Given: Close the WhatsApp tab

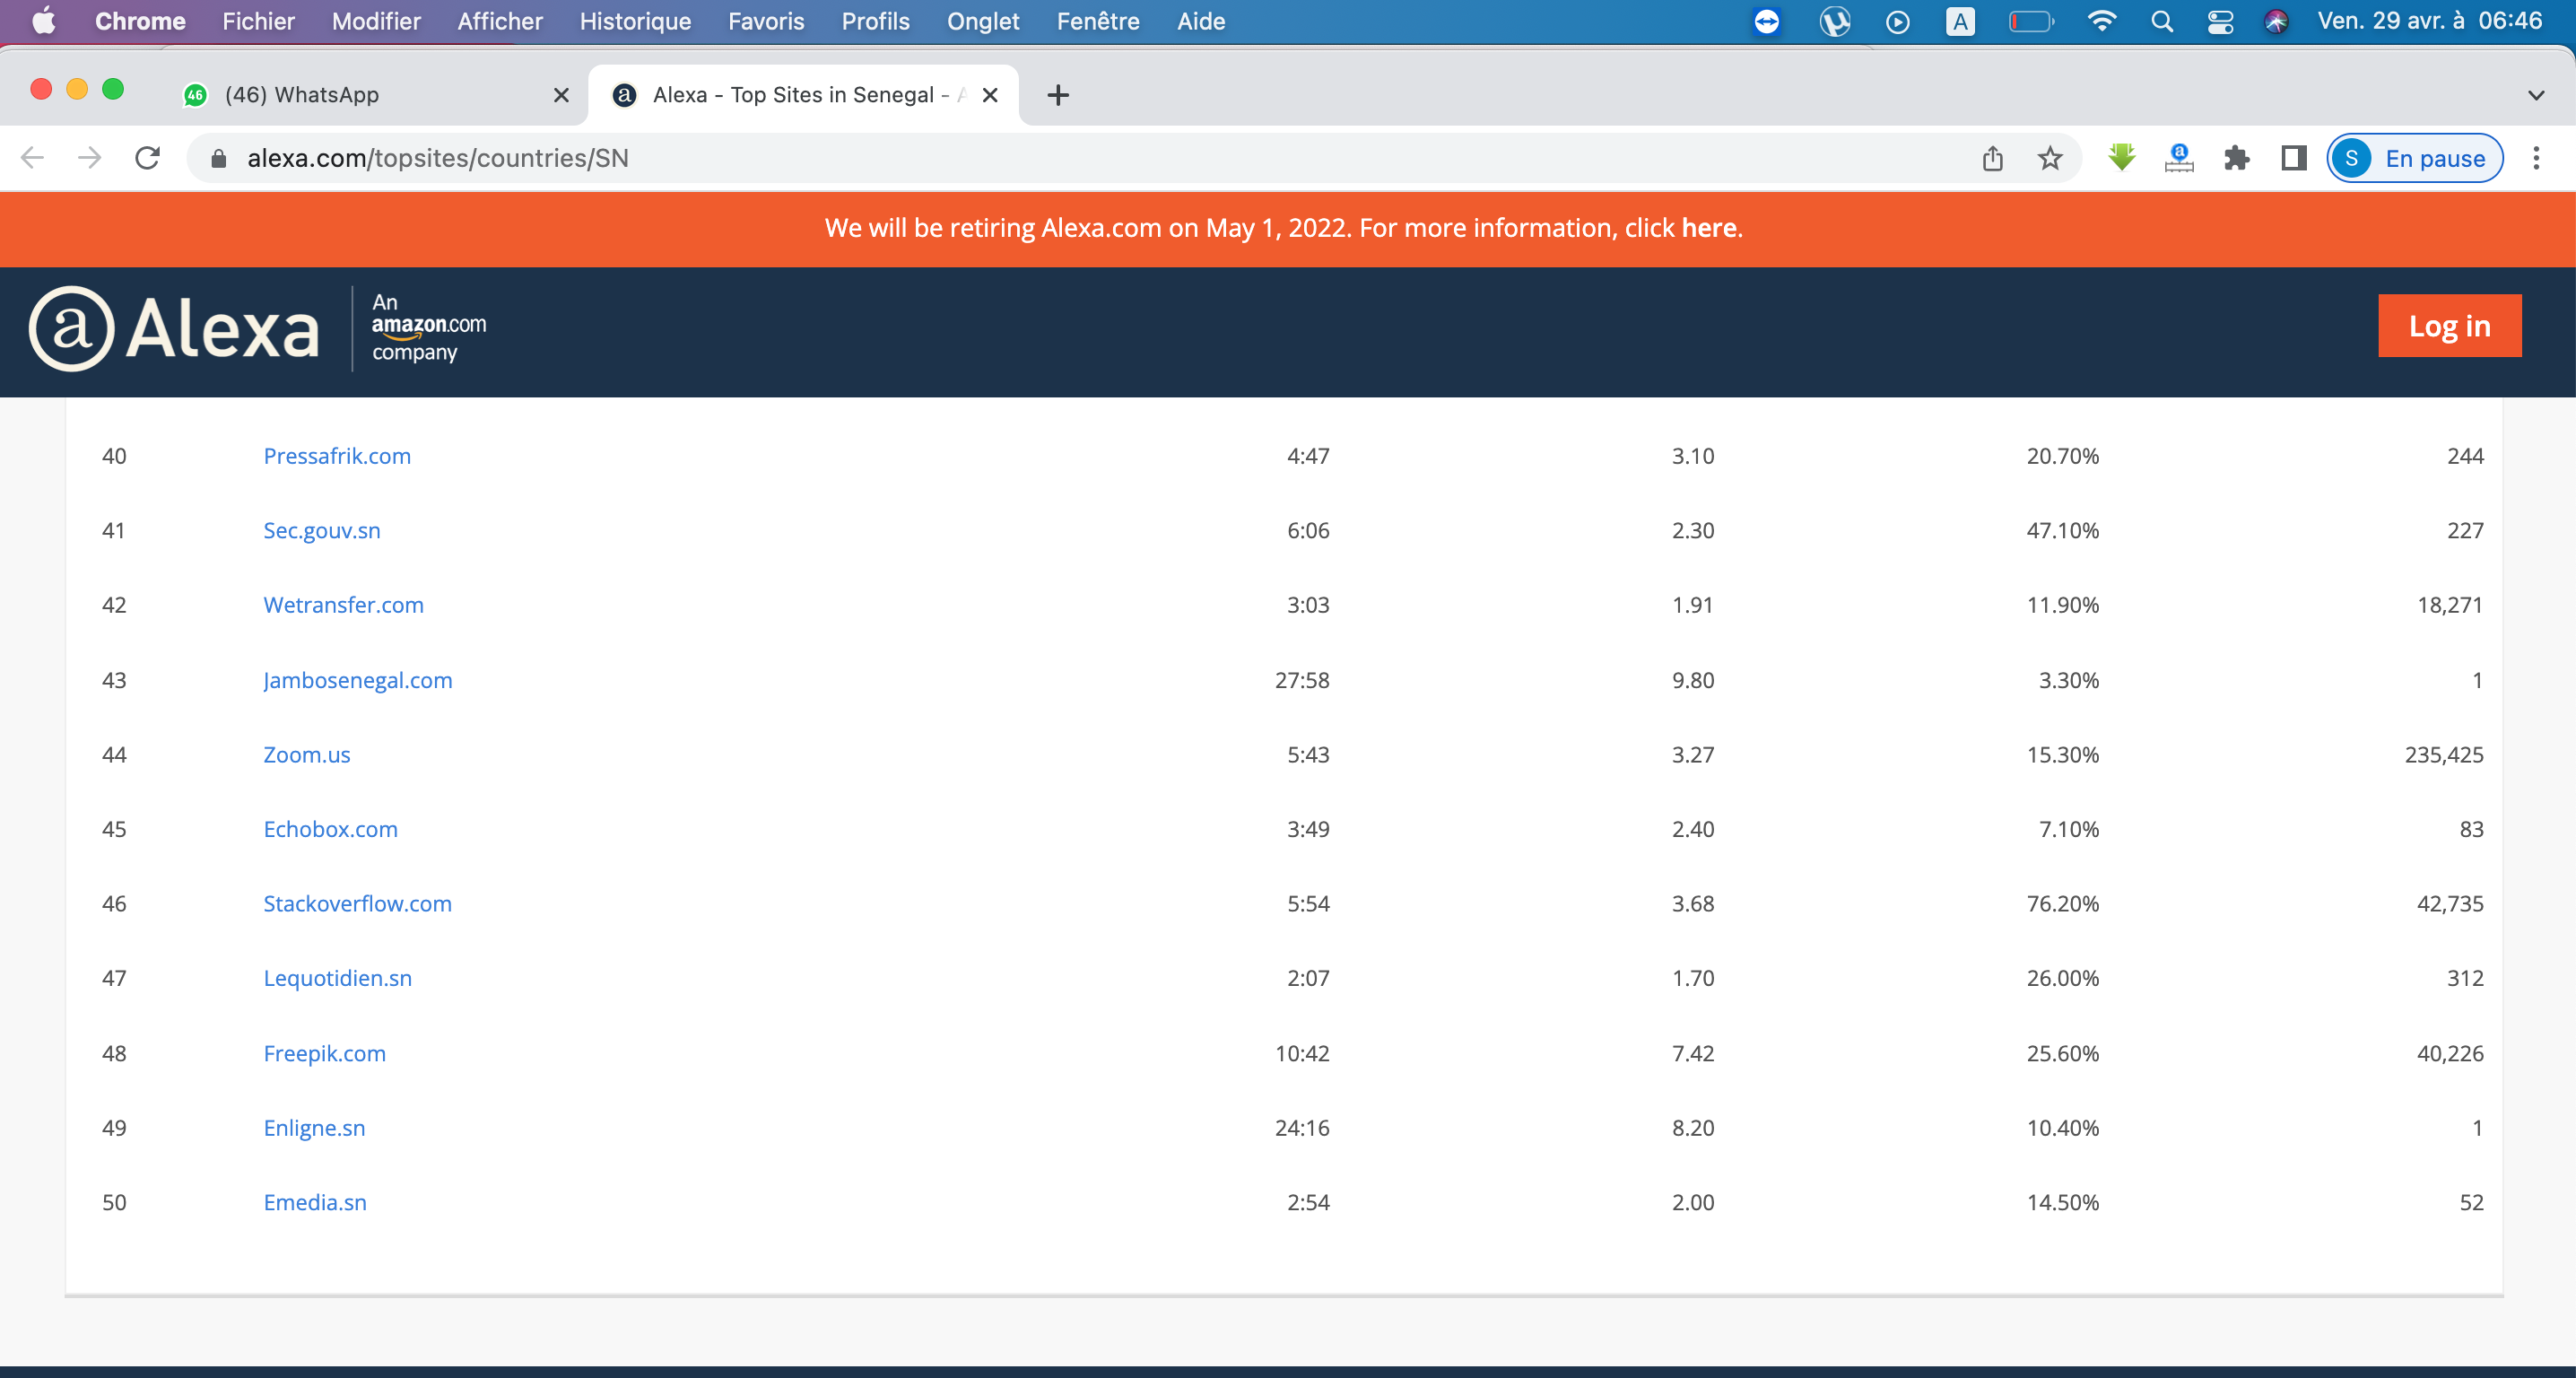Looking at the screenshot, I should point(561,95).
